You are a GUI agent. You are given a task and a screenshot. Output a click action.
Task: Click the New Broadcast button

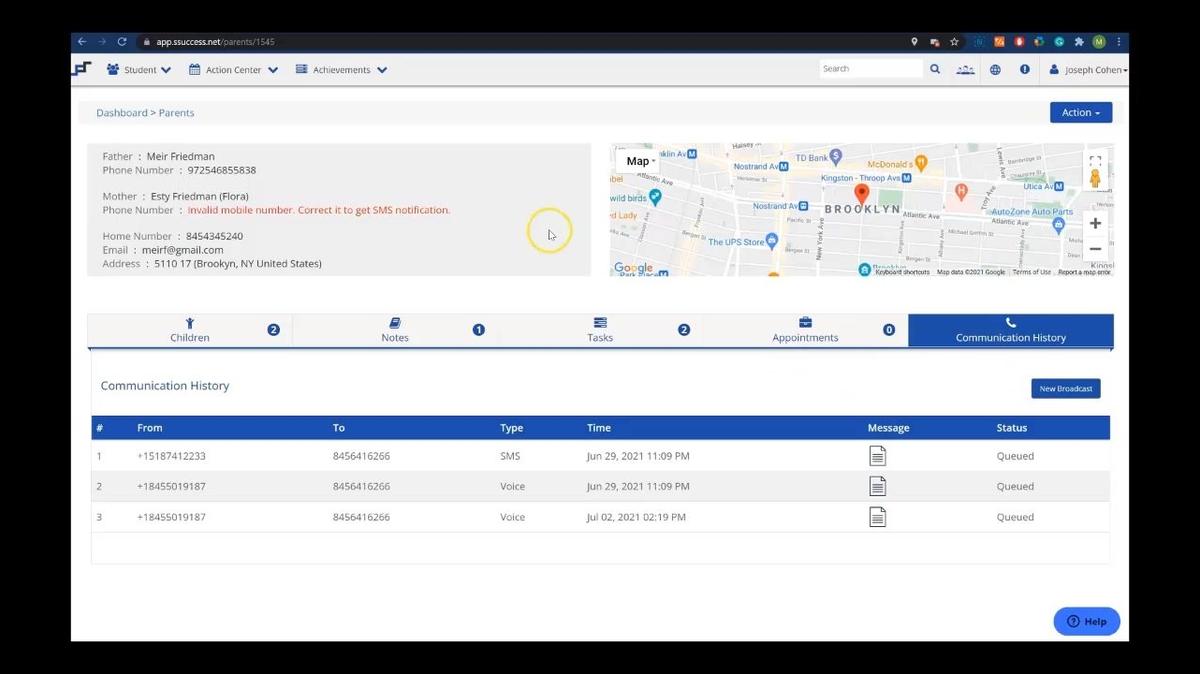1065,388
